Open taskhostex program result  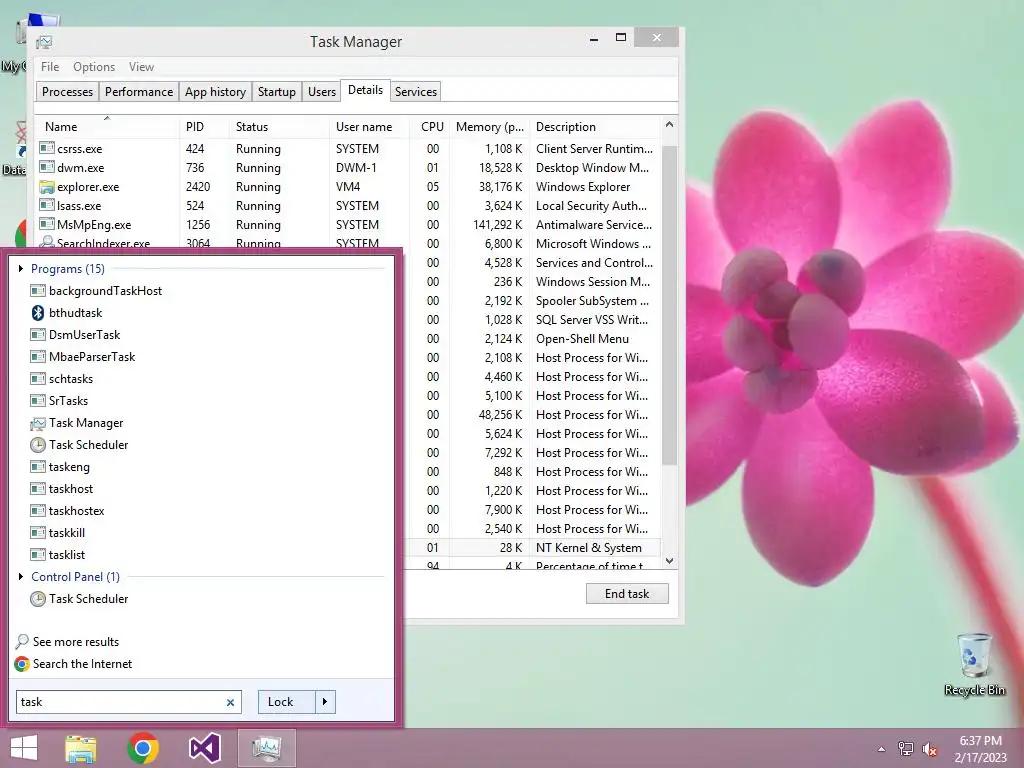(68, 511)
